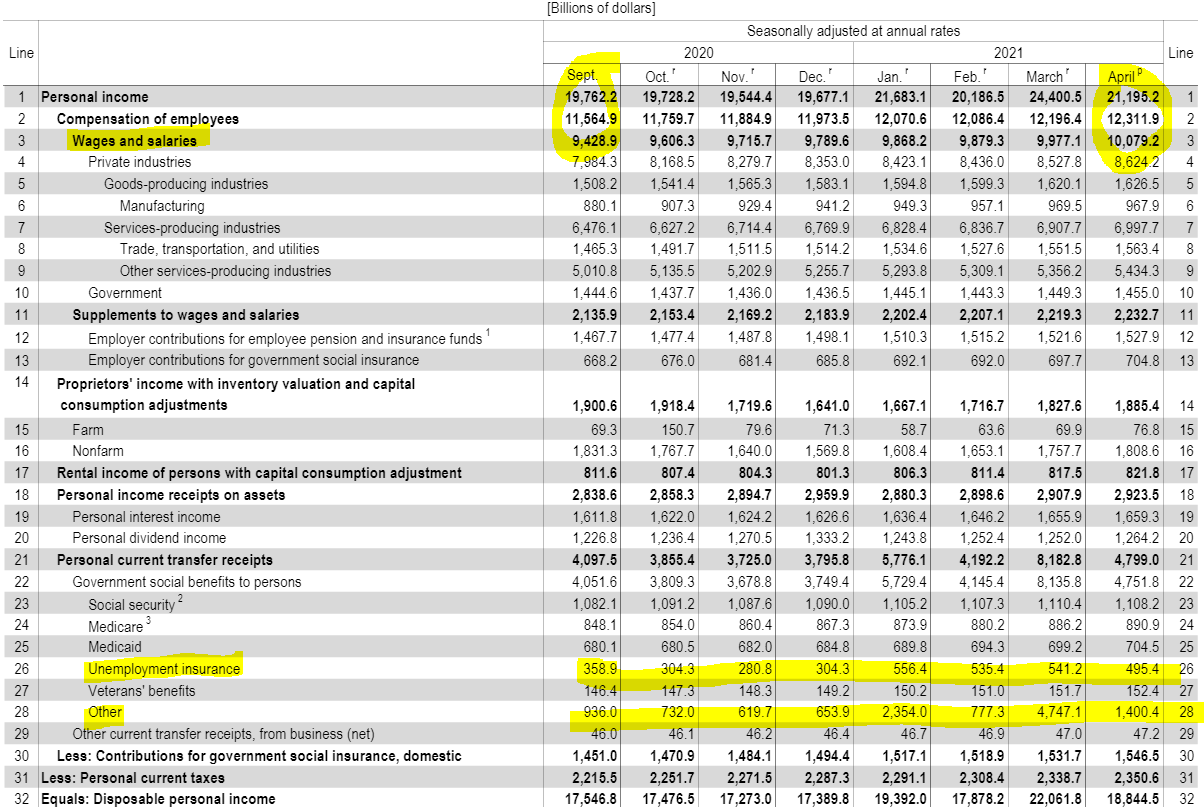Click the 'Jan.' column header
Viewport: 1204px width, 807px height.
coord(891,76)
